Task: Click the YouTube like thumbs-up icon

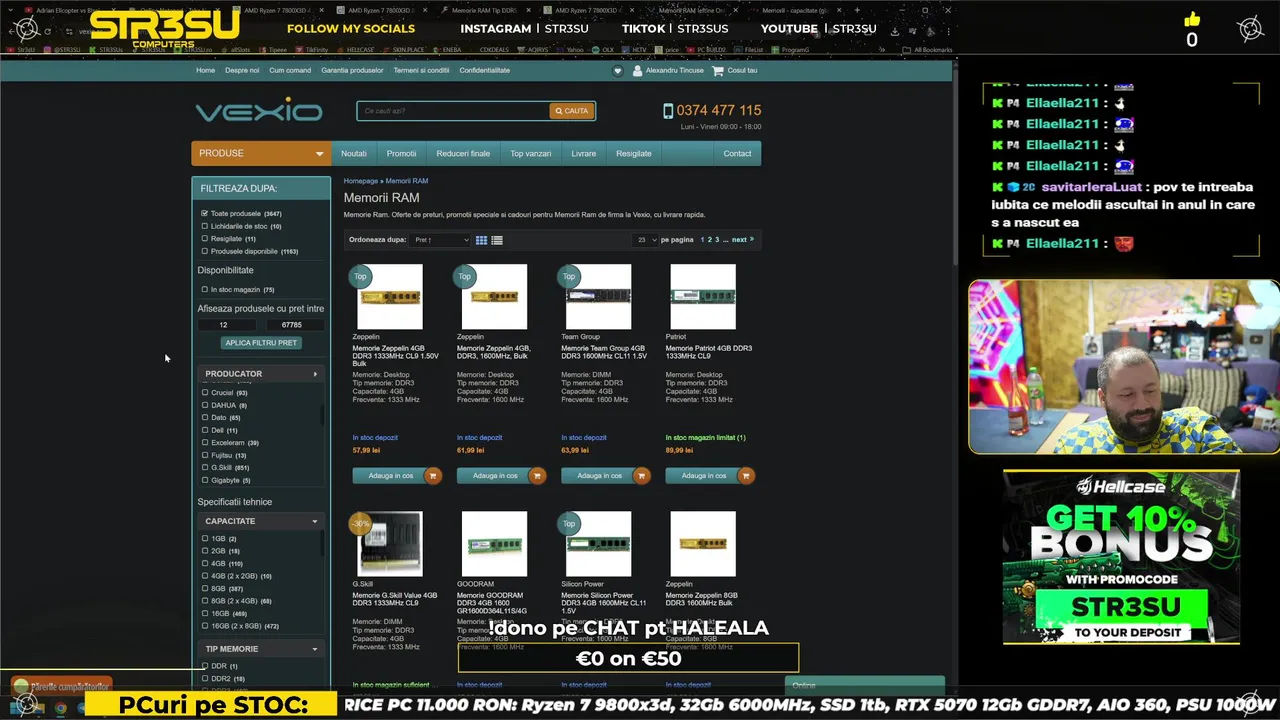Action: (x=1192, y=20)
